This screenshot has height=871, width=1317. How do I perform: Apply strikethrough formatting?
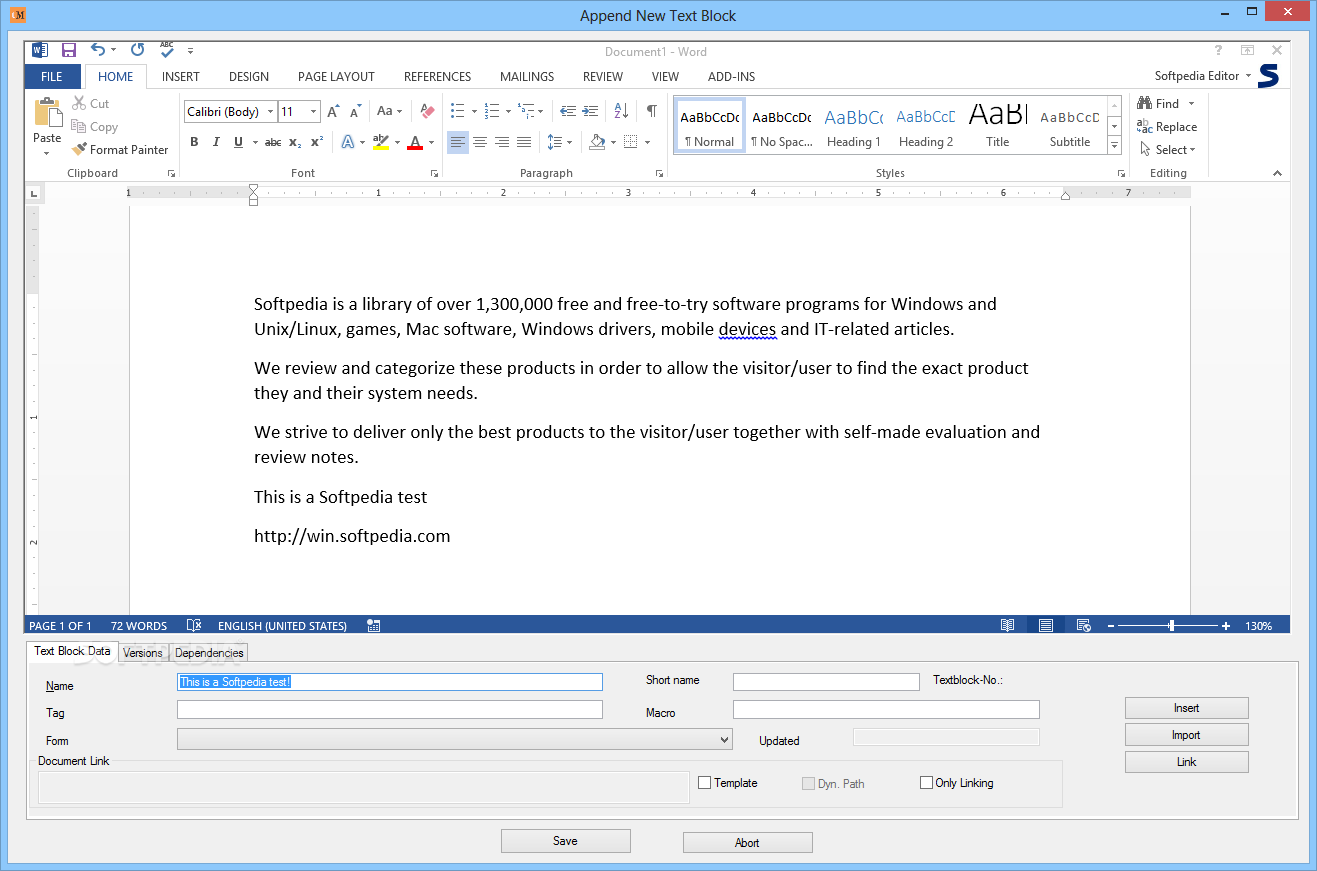[x=271, y=142]
